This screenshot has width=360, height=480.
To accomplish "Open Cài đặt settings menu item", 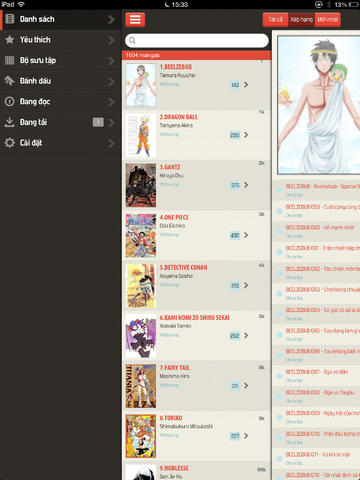I will [x=60, y=143].
